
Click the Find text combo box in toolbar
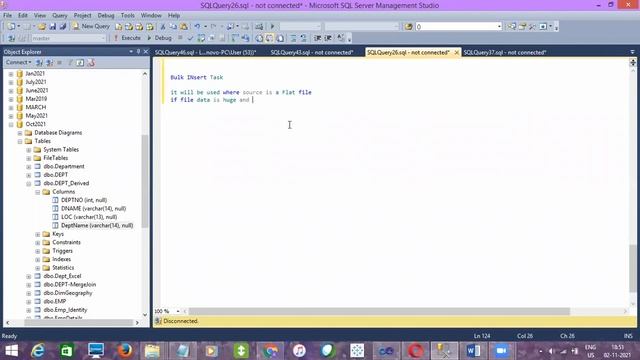[x=458, y=27]
